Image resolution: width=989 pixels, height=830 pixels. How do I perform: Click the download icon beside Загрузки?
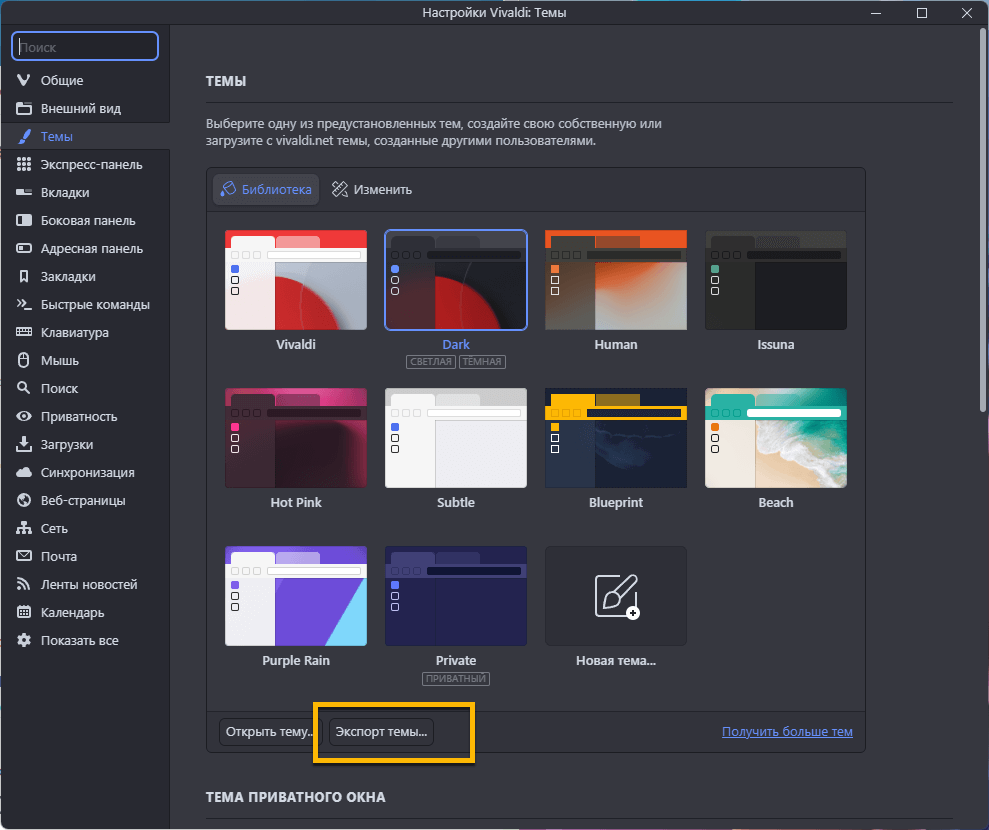pyautogui.click(x=23, y=444)
